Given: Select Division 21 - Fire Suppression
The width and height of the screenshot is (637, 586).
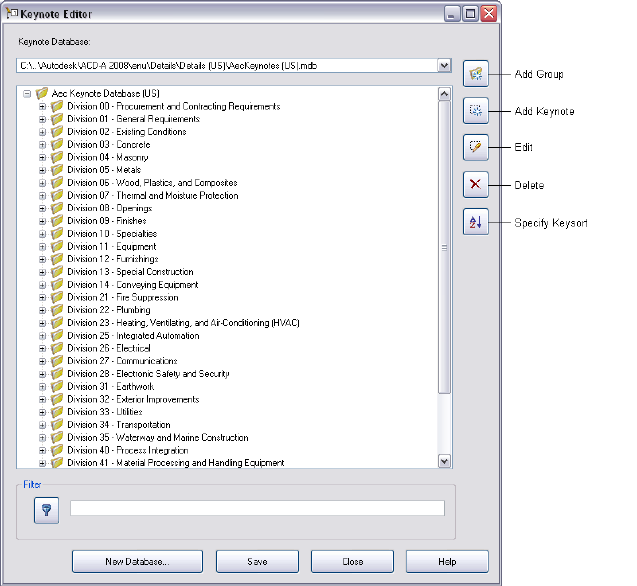Looking at the screenshot, I should (x=123, y=297).
